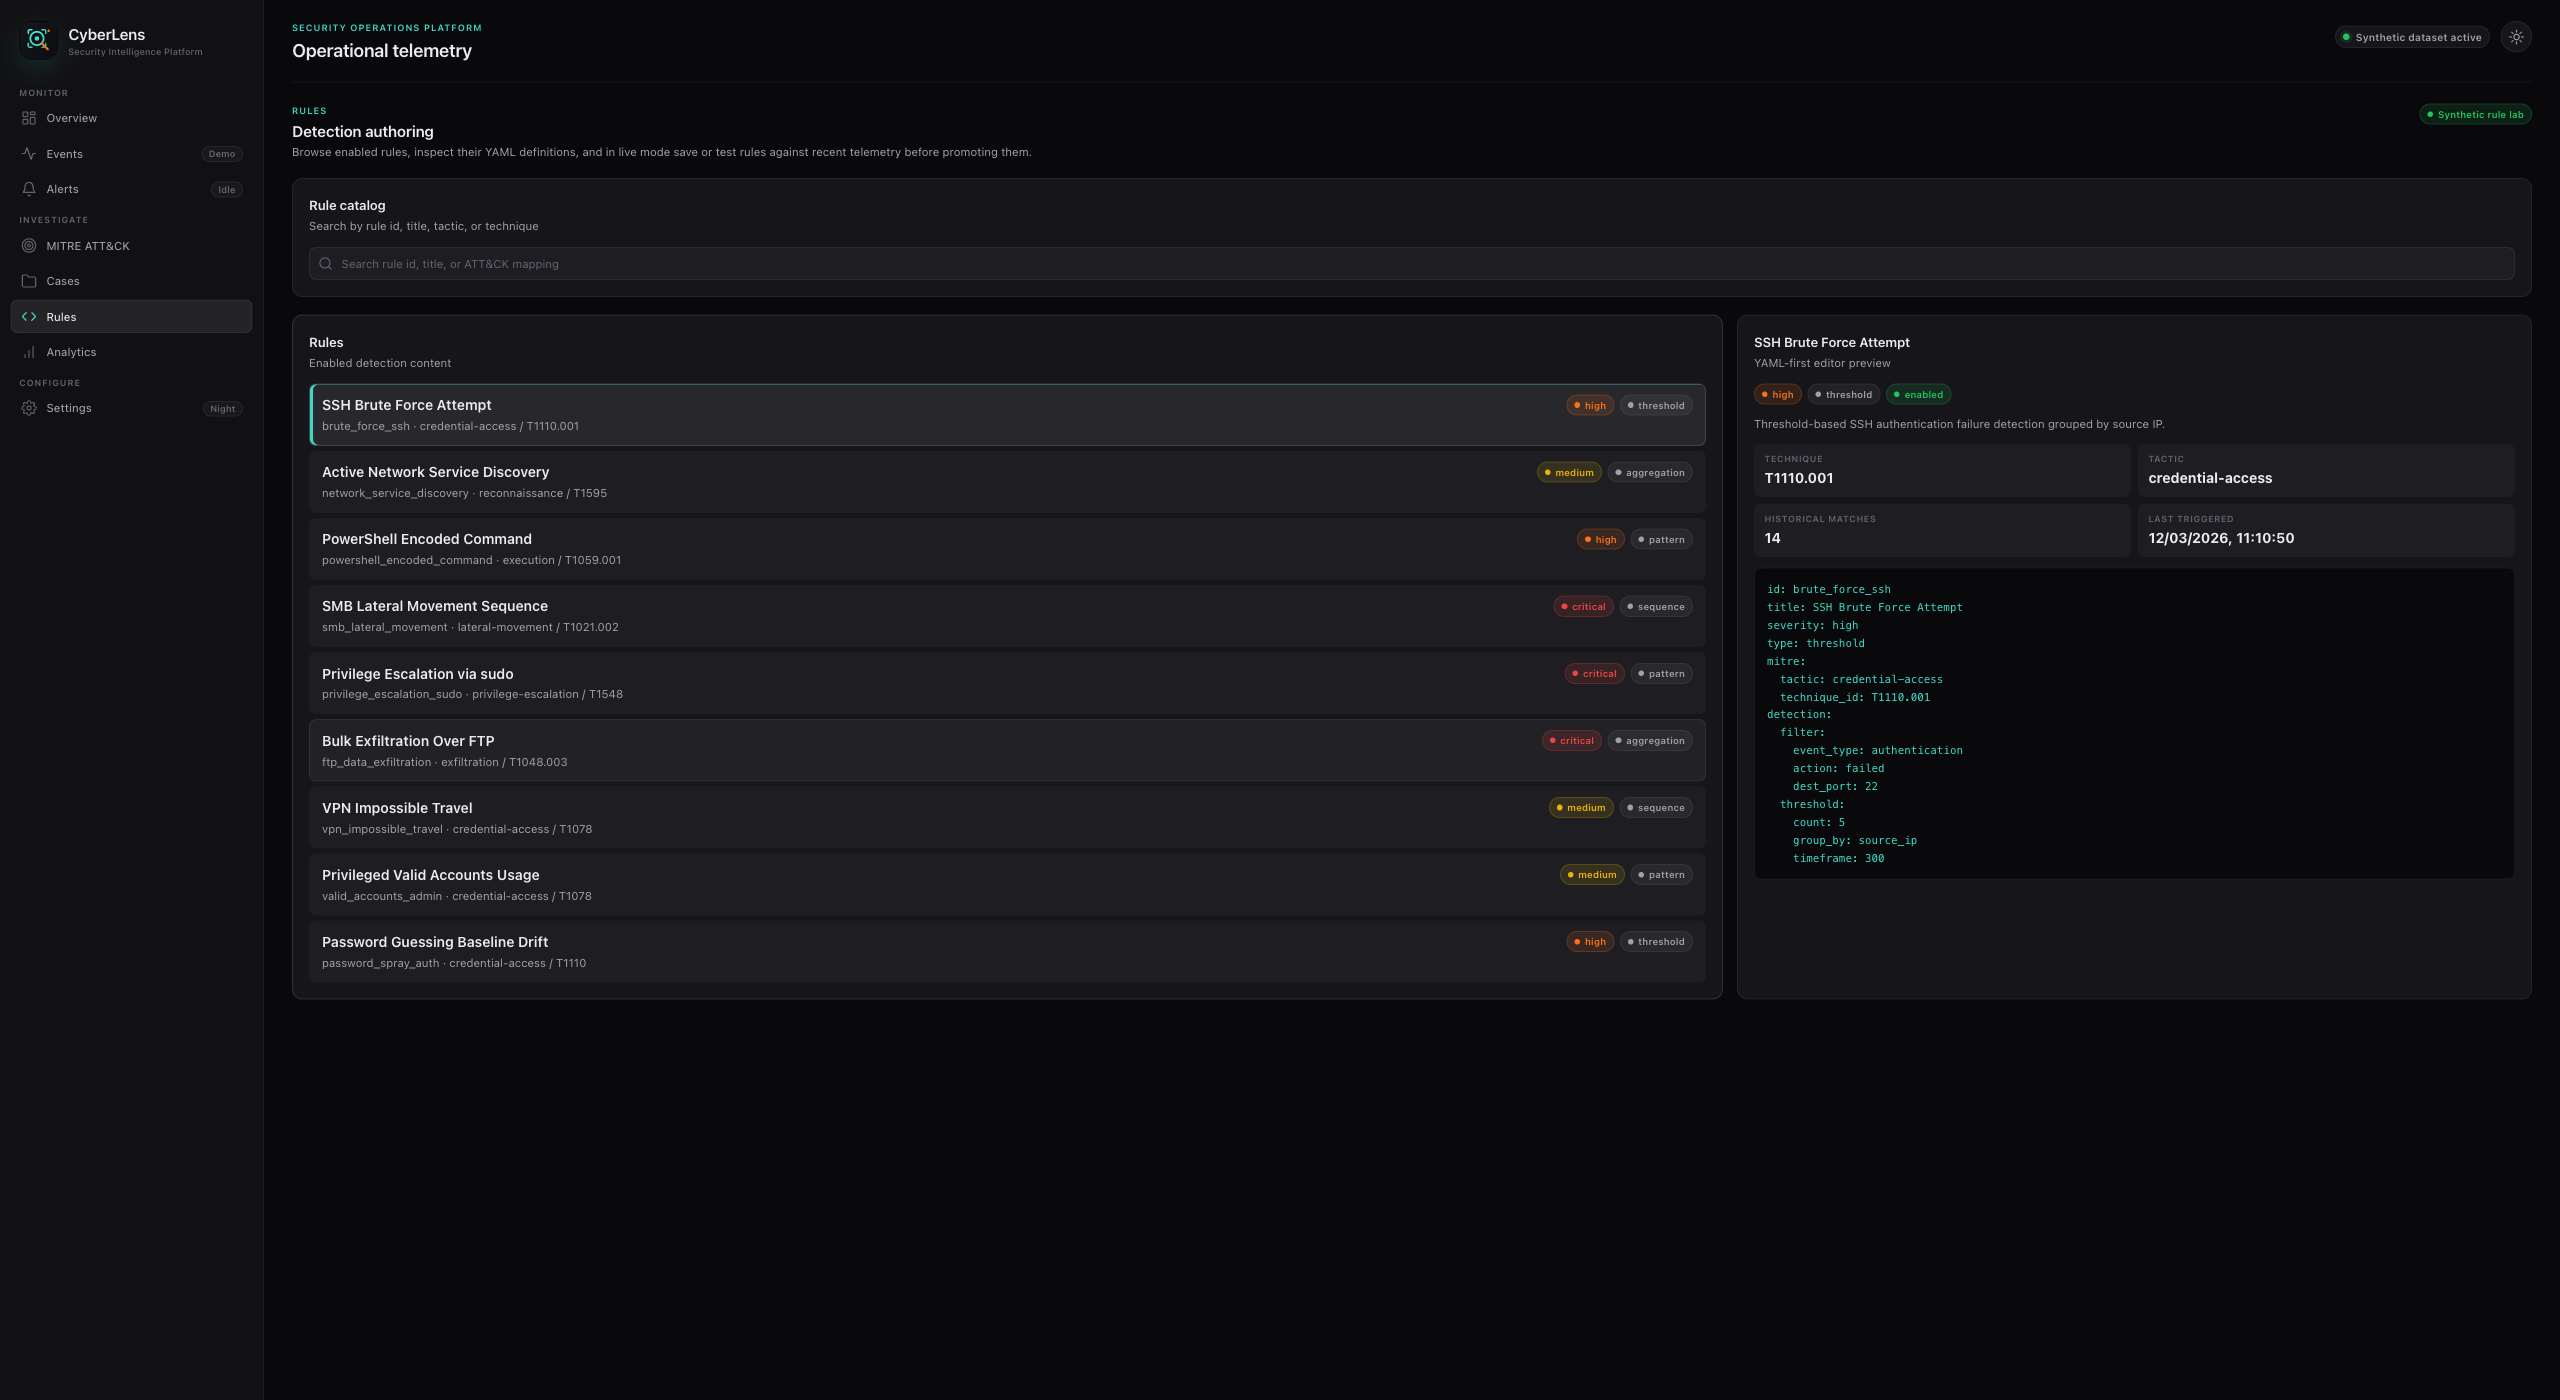Click the MITRE ATT&CK target icon
This screenshot has width=2560, height=1400.
[29, 246]
